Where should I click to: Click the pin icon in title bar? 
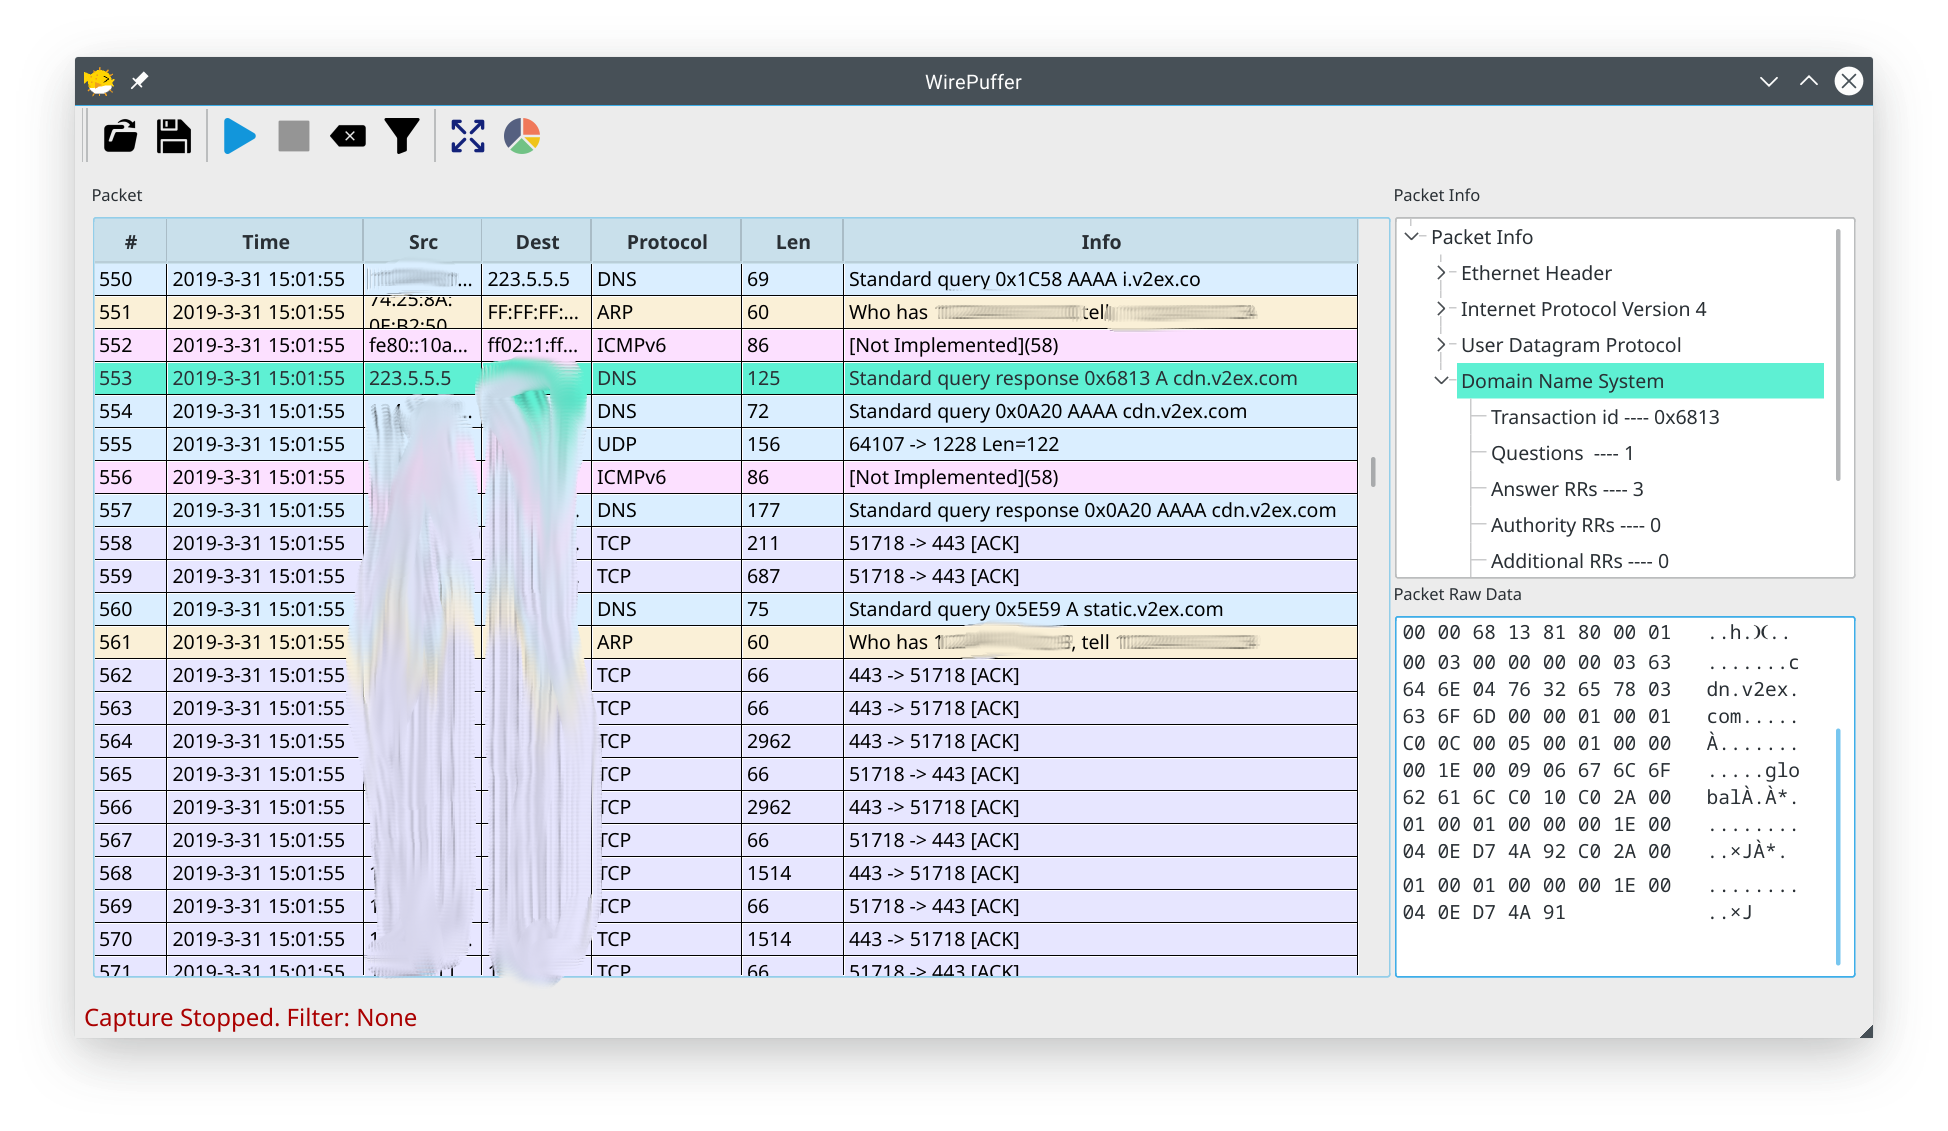(140, 81)
